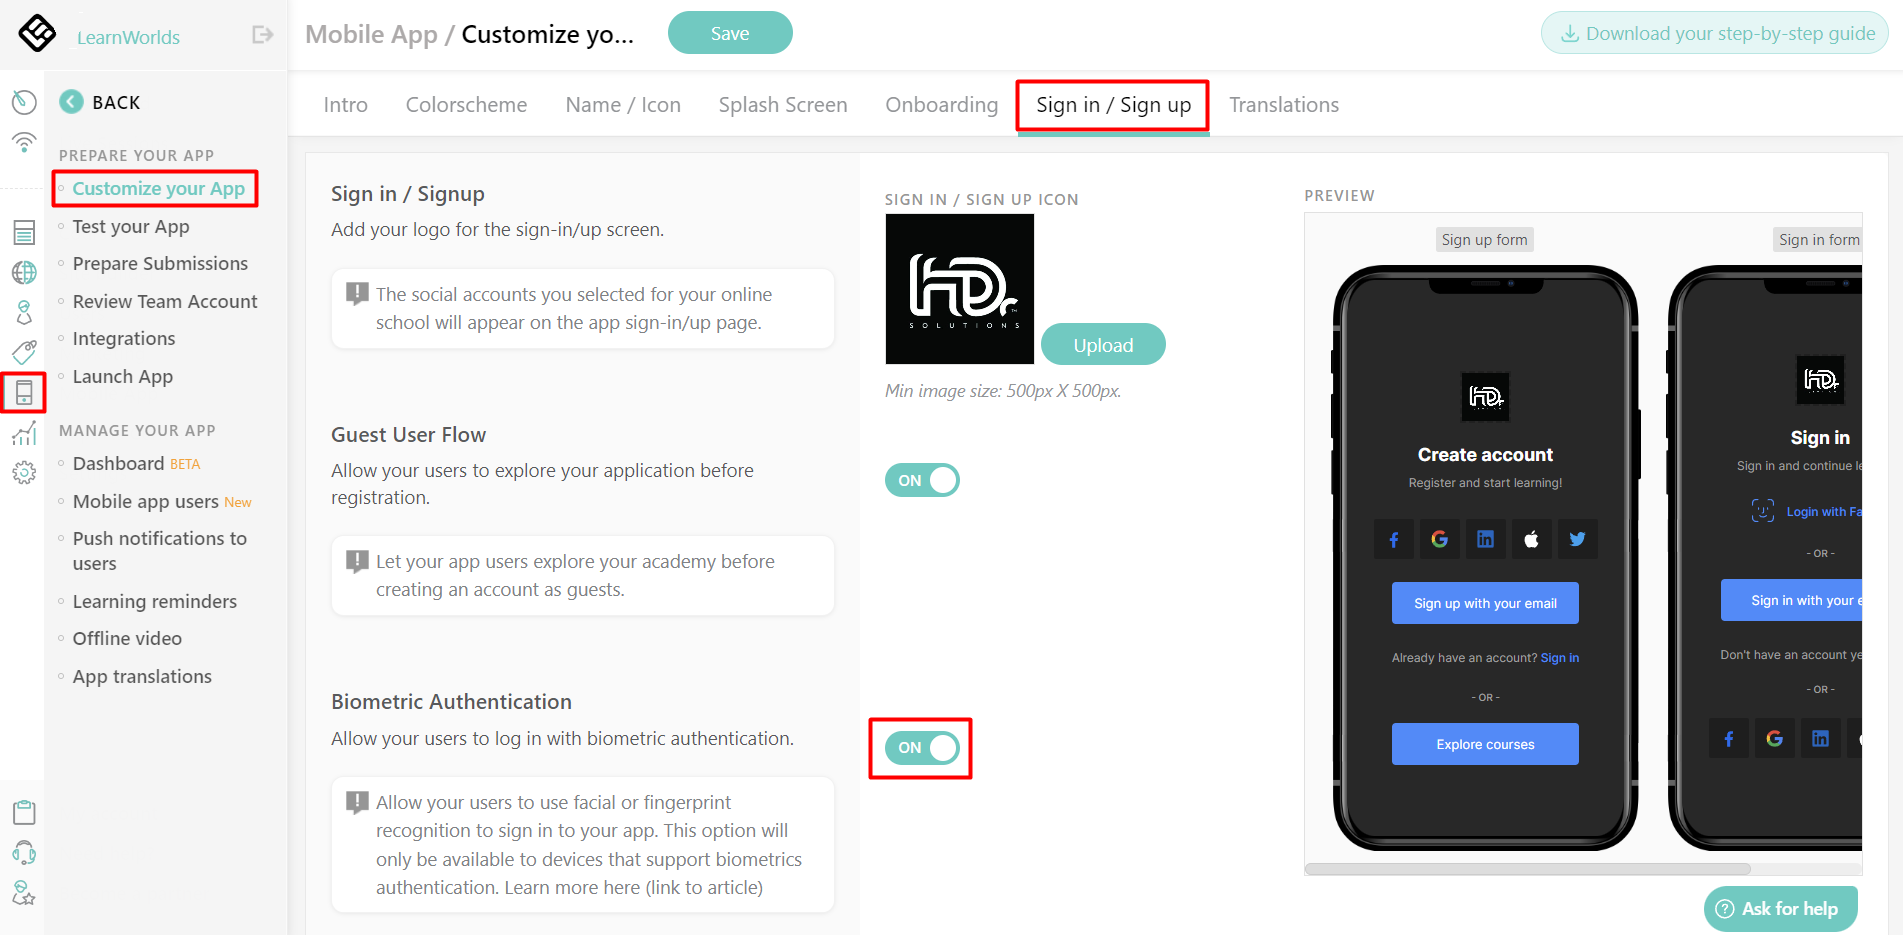Toggle Biometric Authentication switch
Image resolution: width=1903 pixels, height=935 pixels.
coord(922,747)
